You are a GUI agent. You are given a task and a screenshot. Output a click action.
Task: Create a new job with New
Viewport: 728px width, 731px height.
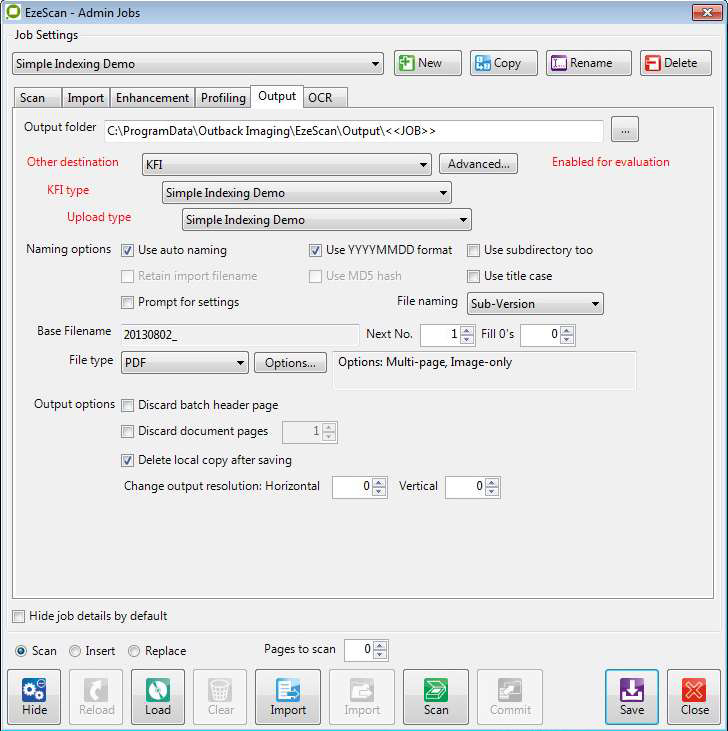[428, 63]
